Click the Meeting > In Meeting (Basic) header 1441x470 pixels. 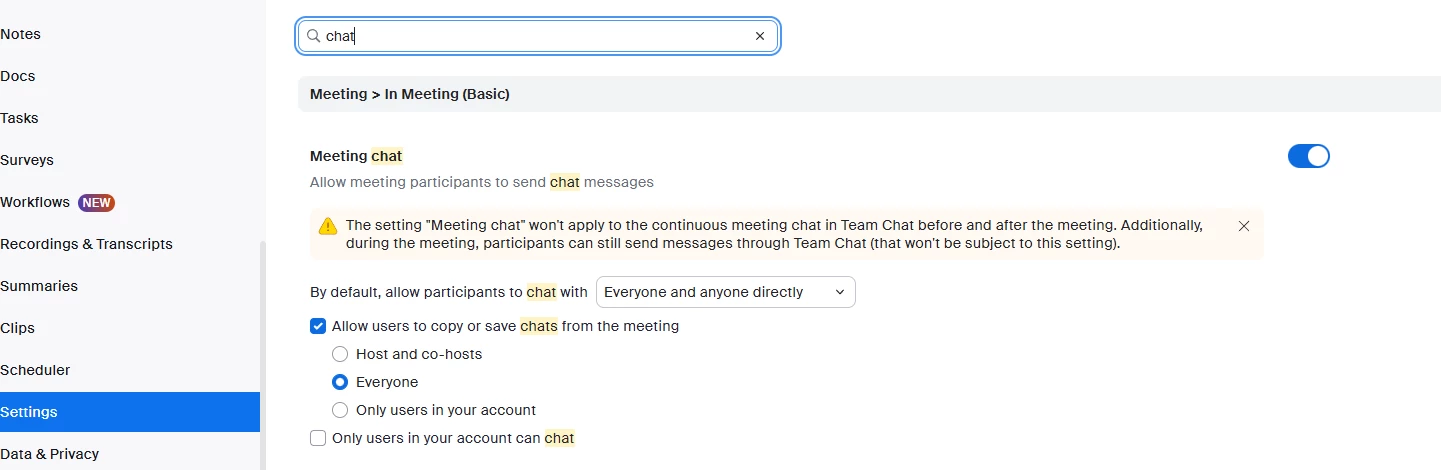(410, 94)
